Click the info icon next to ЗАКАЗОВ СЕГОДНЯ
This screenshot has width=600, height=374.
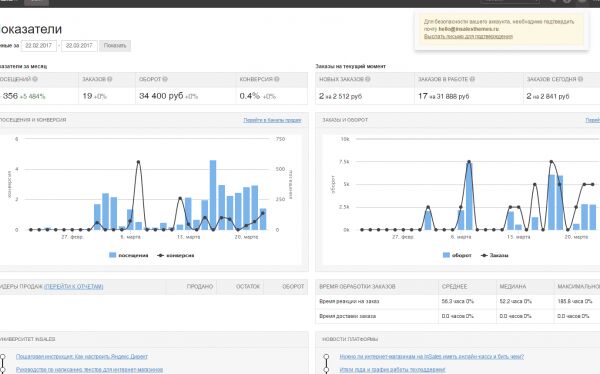[x=580, y=79]
